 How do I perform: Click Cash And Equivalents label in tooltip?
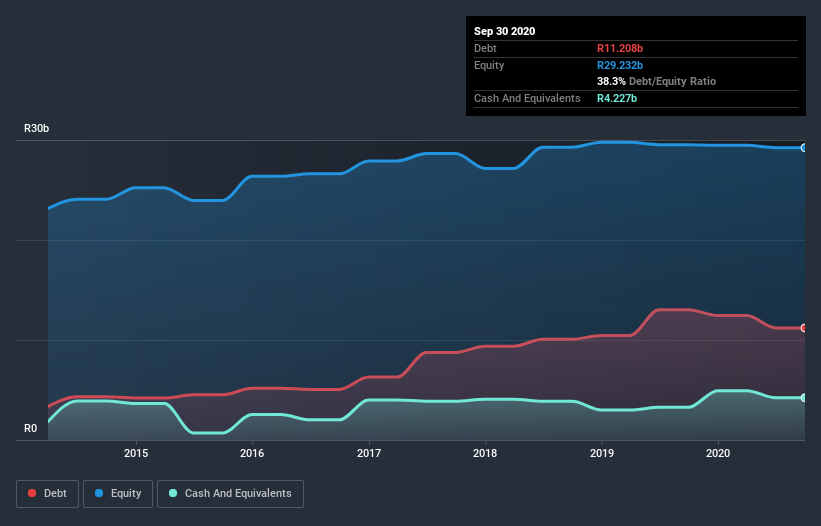point(527,98)
